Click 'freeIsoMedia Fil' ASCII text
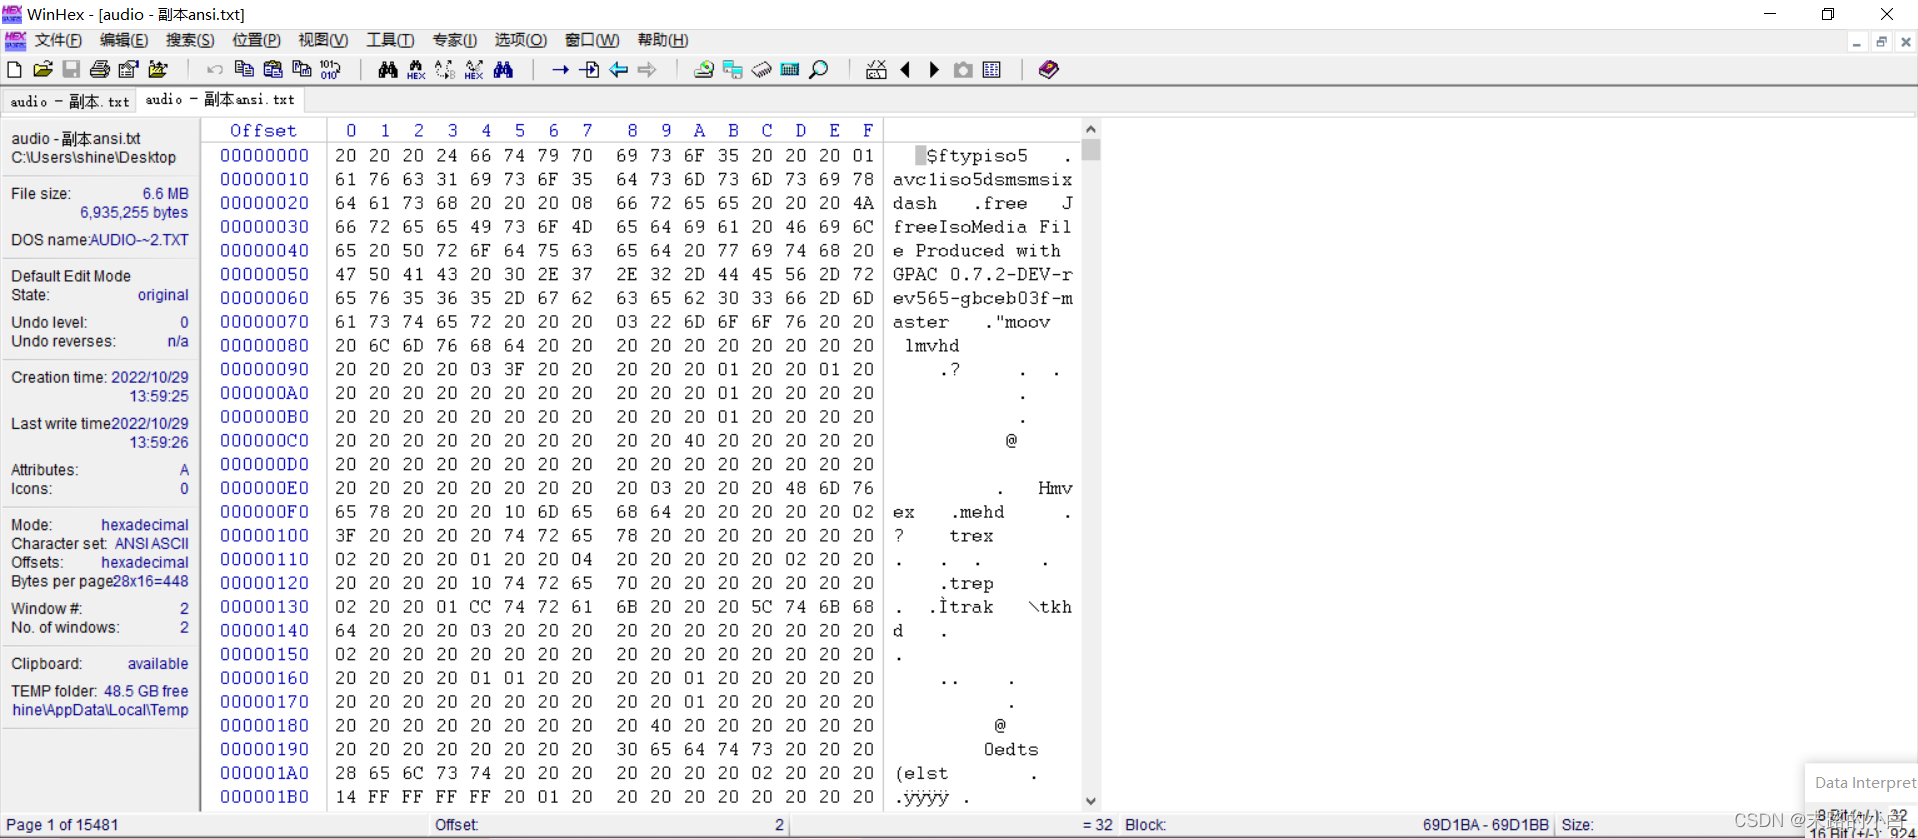Viewport: 1918px width, 839px height. [x=982, y=227]
